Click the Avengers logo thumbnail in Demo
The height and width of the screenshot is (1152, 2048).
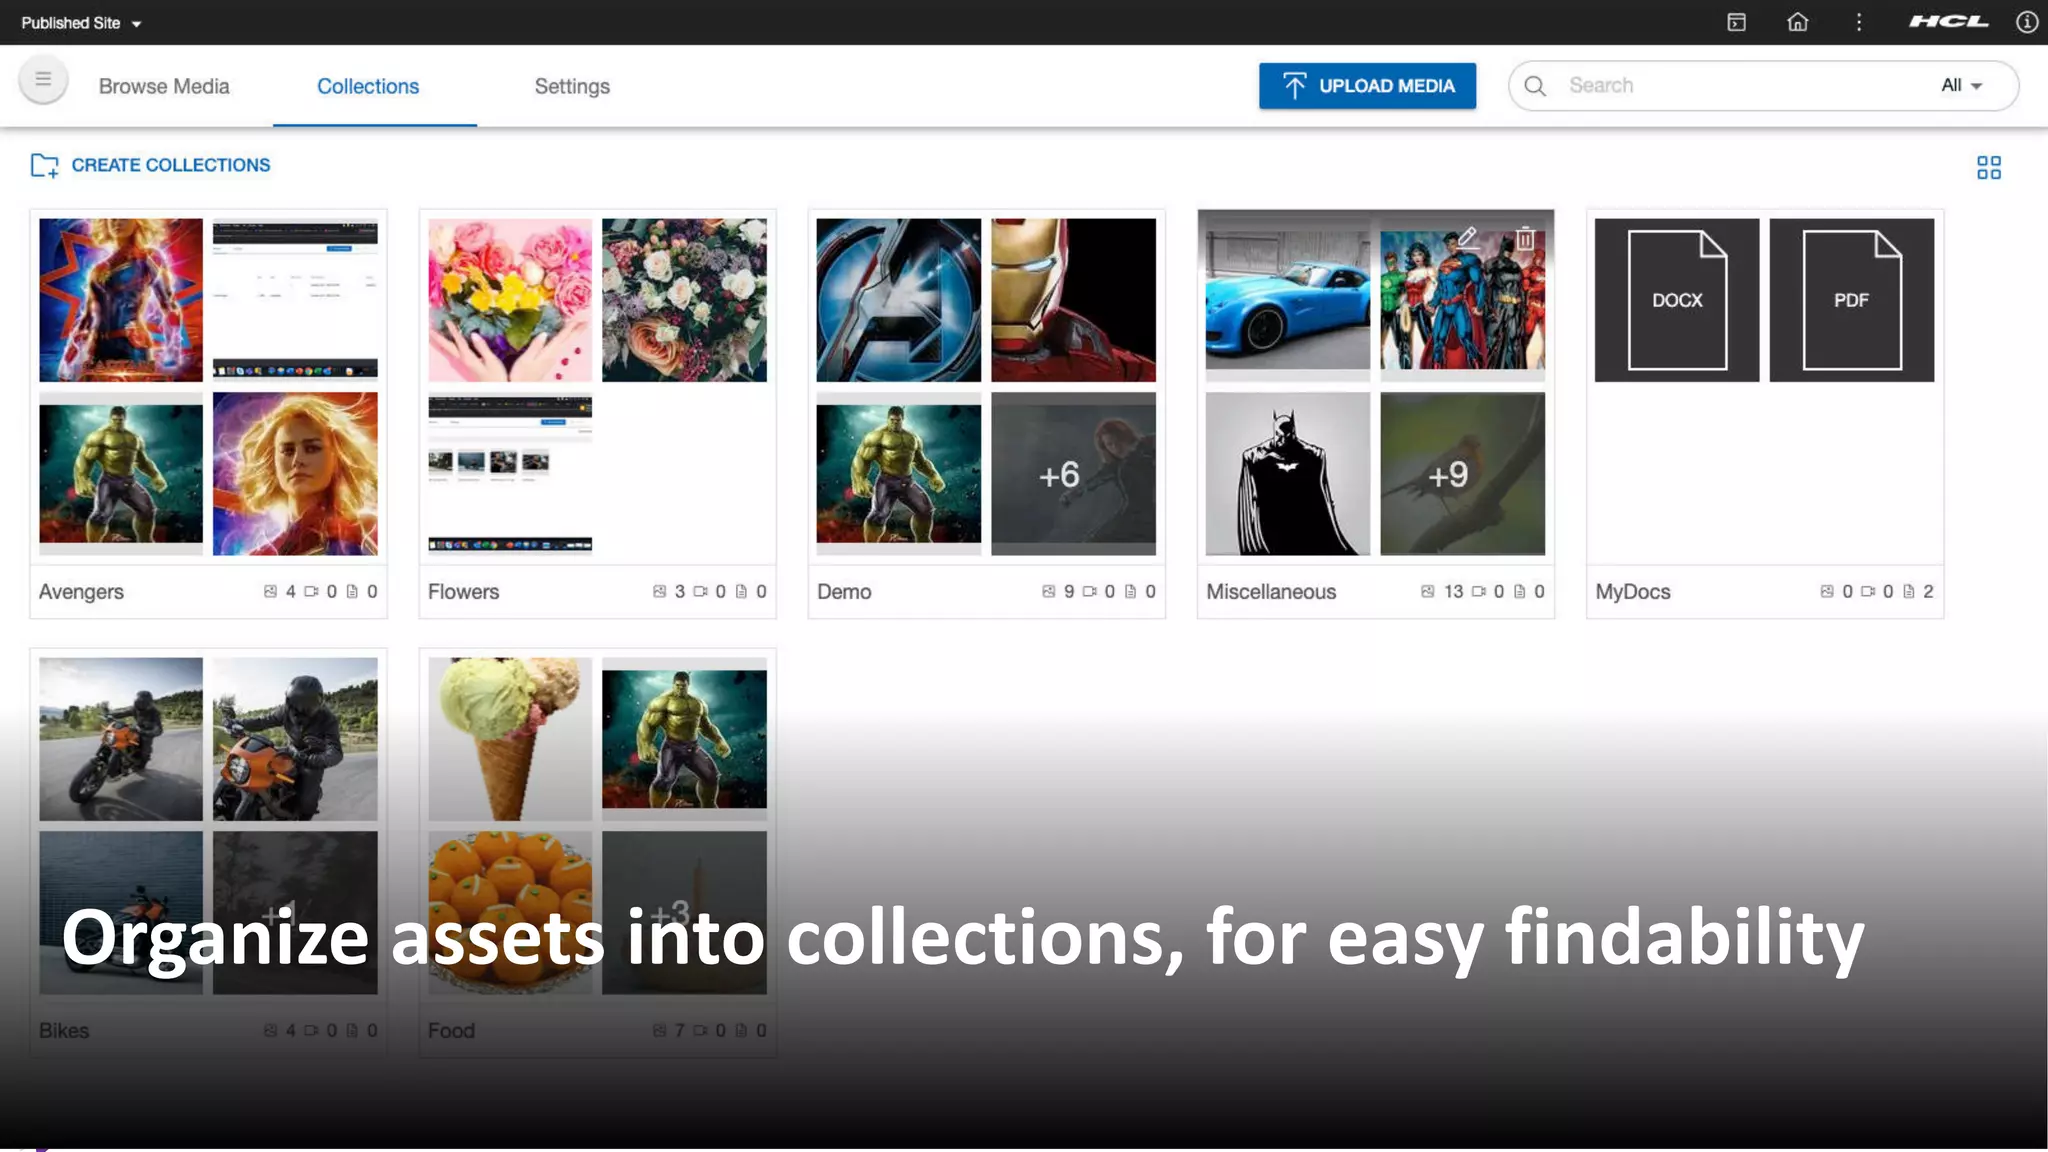898,300
